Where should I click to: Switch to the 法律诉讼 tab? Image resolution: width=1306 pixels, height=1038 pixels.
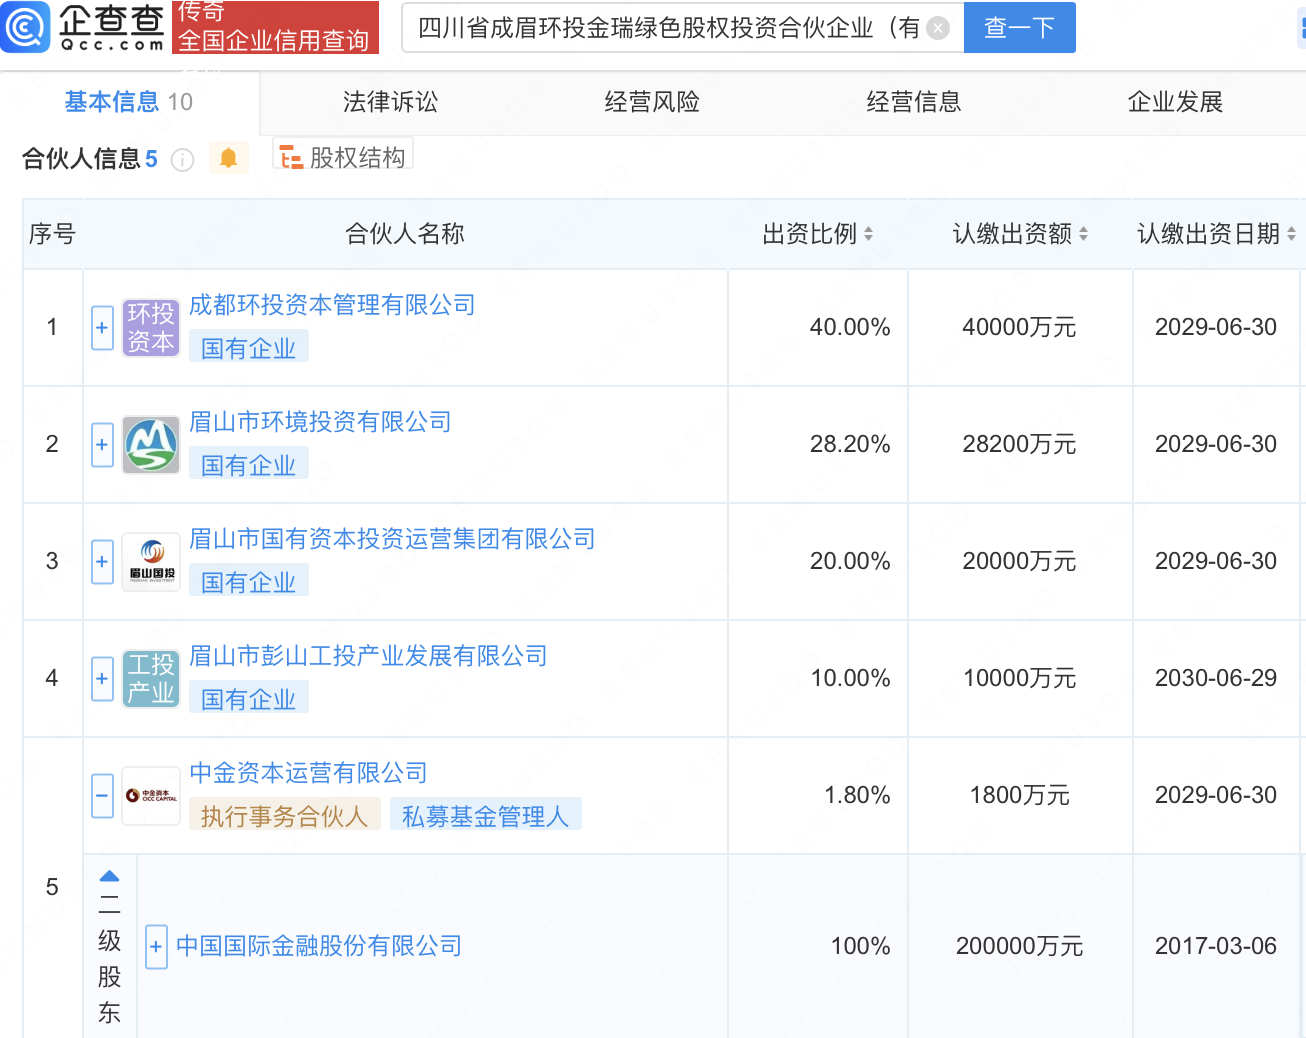(390, 102)
